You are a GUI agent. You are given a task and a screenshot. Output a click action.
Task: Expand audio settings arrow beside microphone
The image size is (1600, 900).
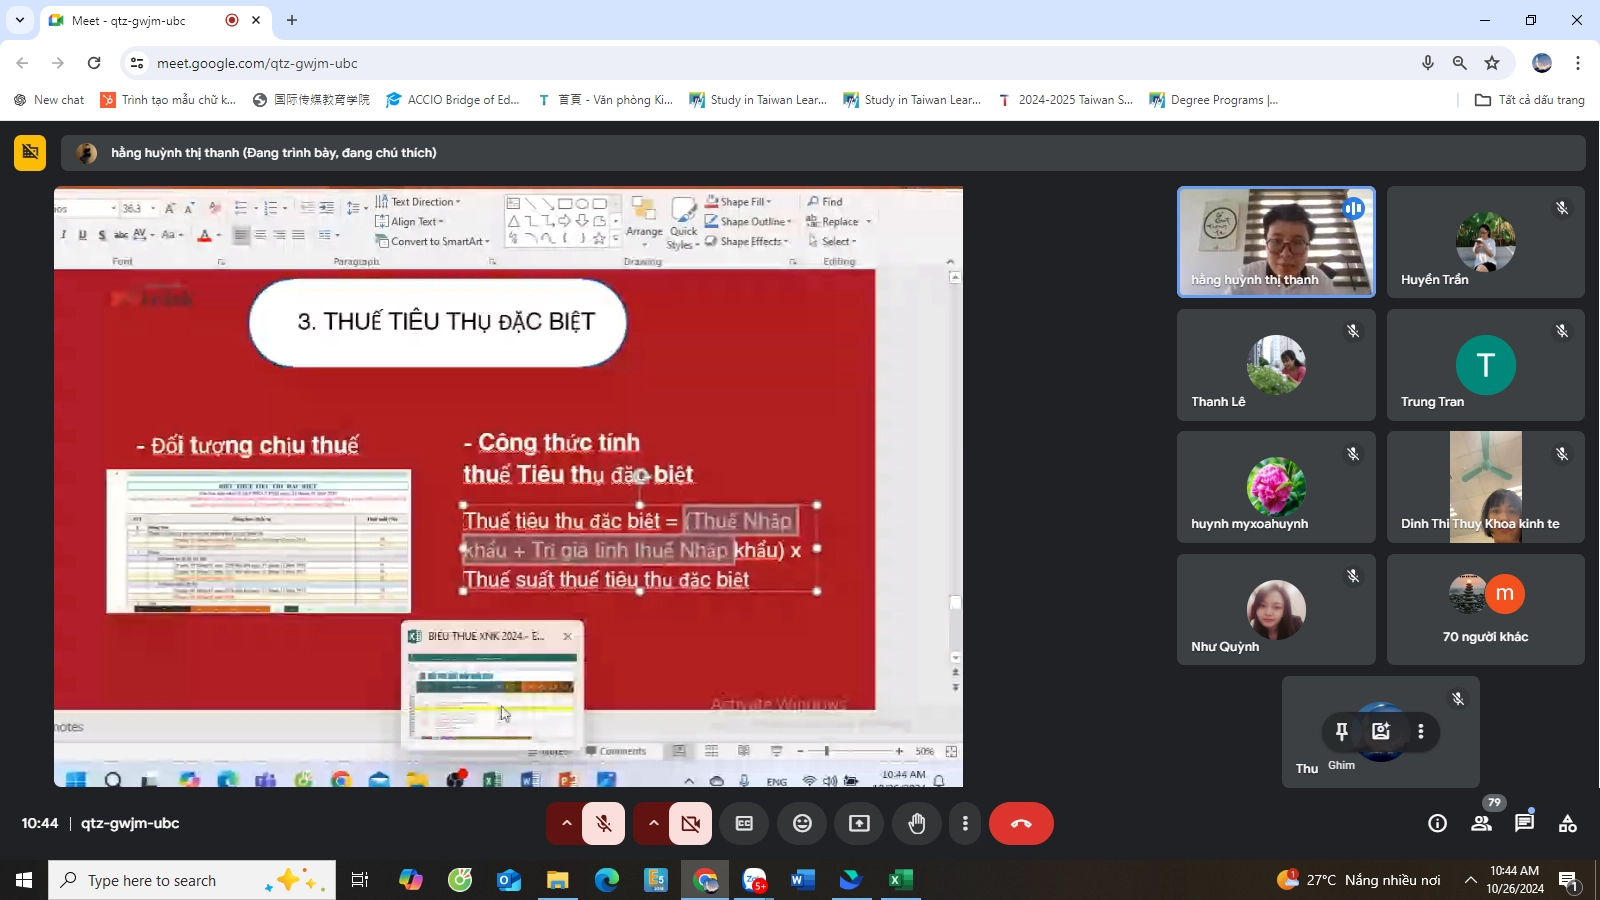(x=566, y=823)
